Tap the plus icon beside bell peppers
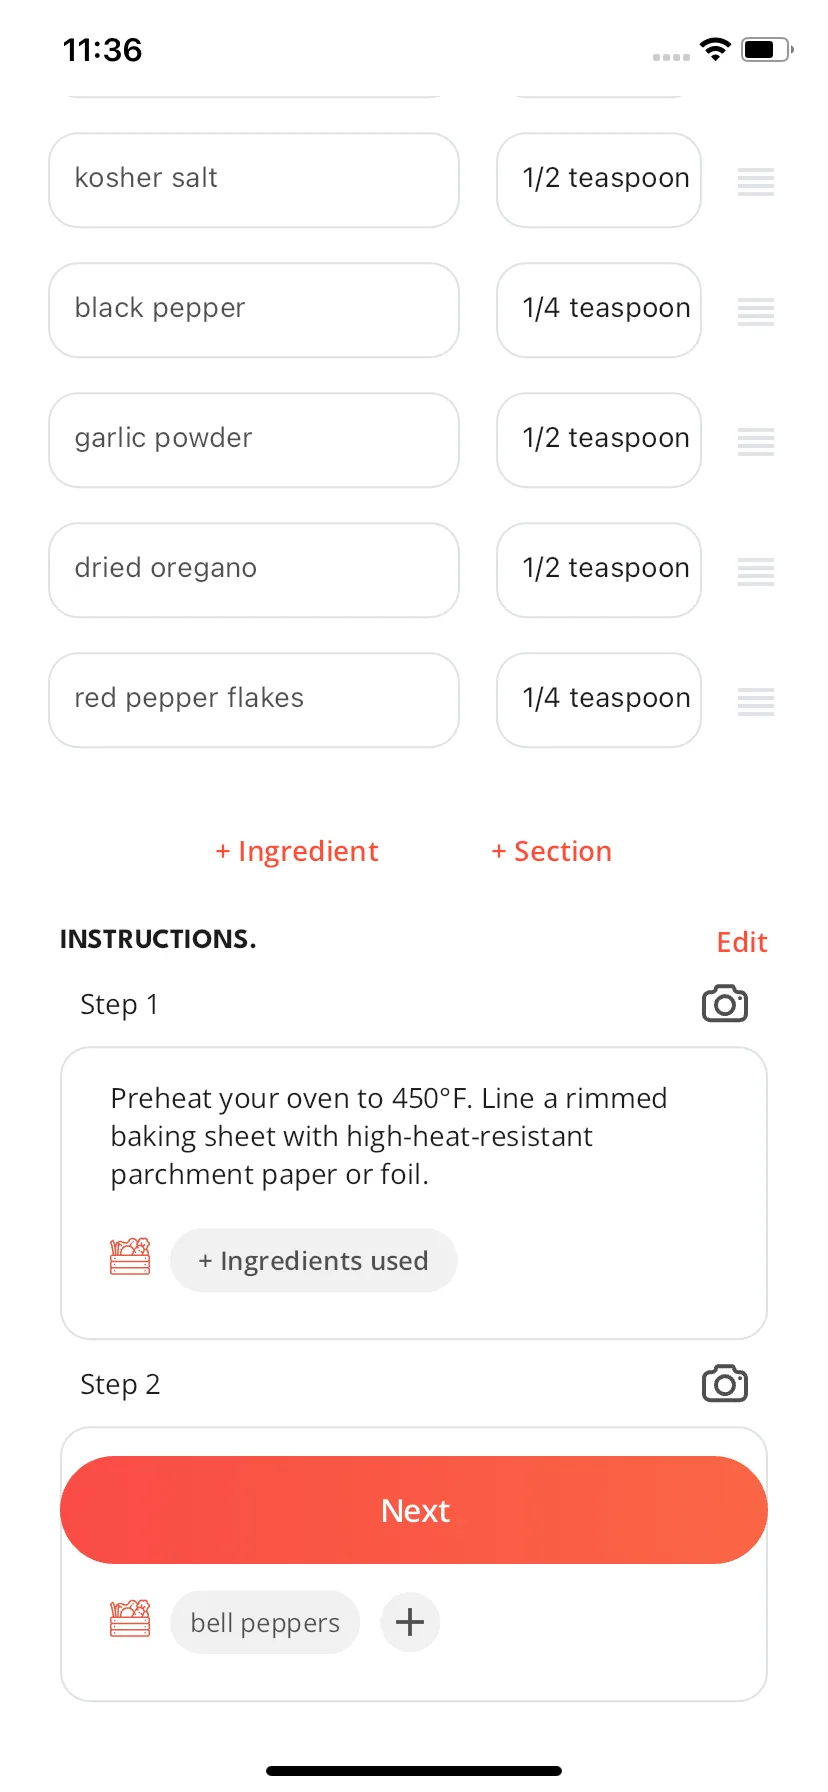The width and height of the screenshot is (828, 1792). (410, 1622)
